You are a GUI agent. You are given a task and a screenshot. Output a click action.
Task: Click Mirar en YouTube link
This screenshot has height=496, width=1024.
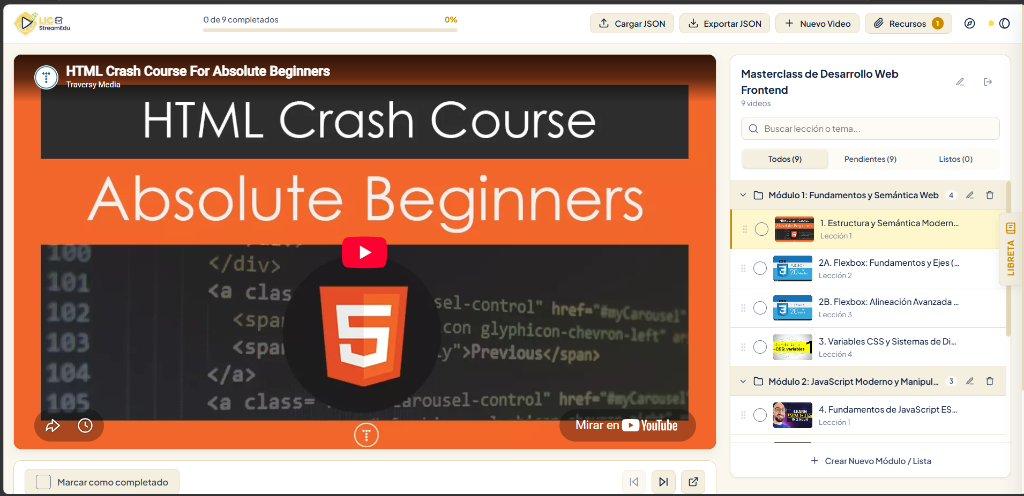point(627,426)
